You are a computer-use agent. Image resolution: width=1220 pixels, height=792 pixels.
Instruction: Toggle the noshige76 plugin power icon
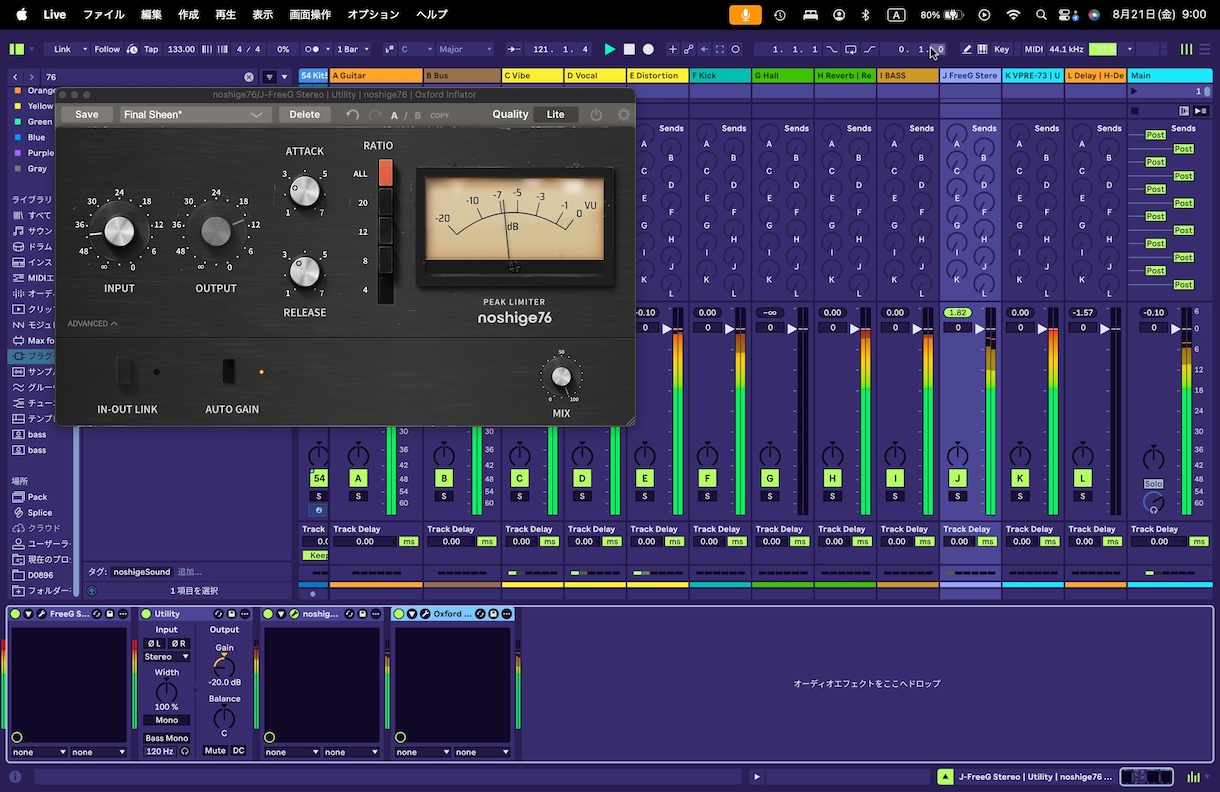click(x=597, y=115)
